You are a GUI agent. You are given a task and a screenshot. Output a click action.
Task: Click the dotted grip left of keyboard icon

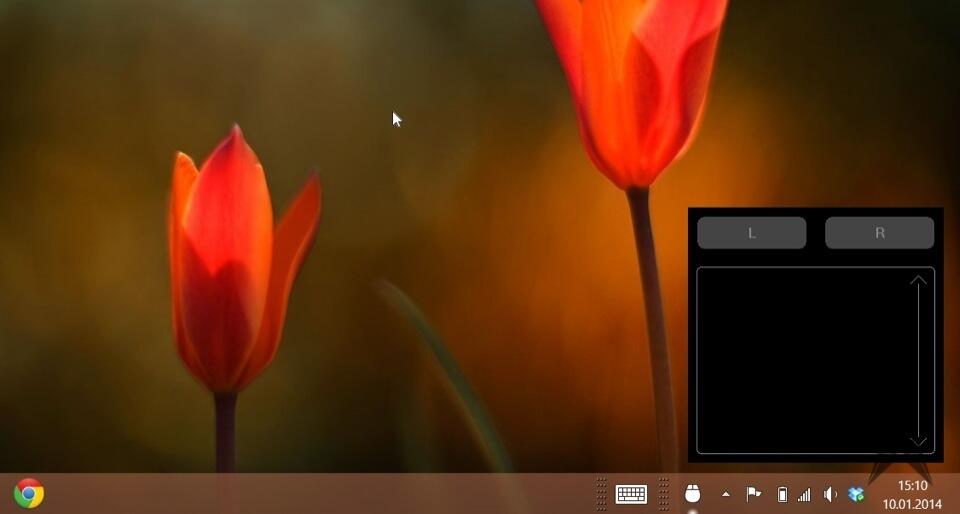(x=601, y=494)
